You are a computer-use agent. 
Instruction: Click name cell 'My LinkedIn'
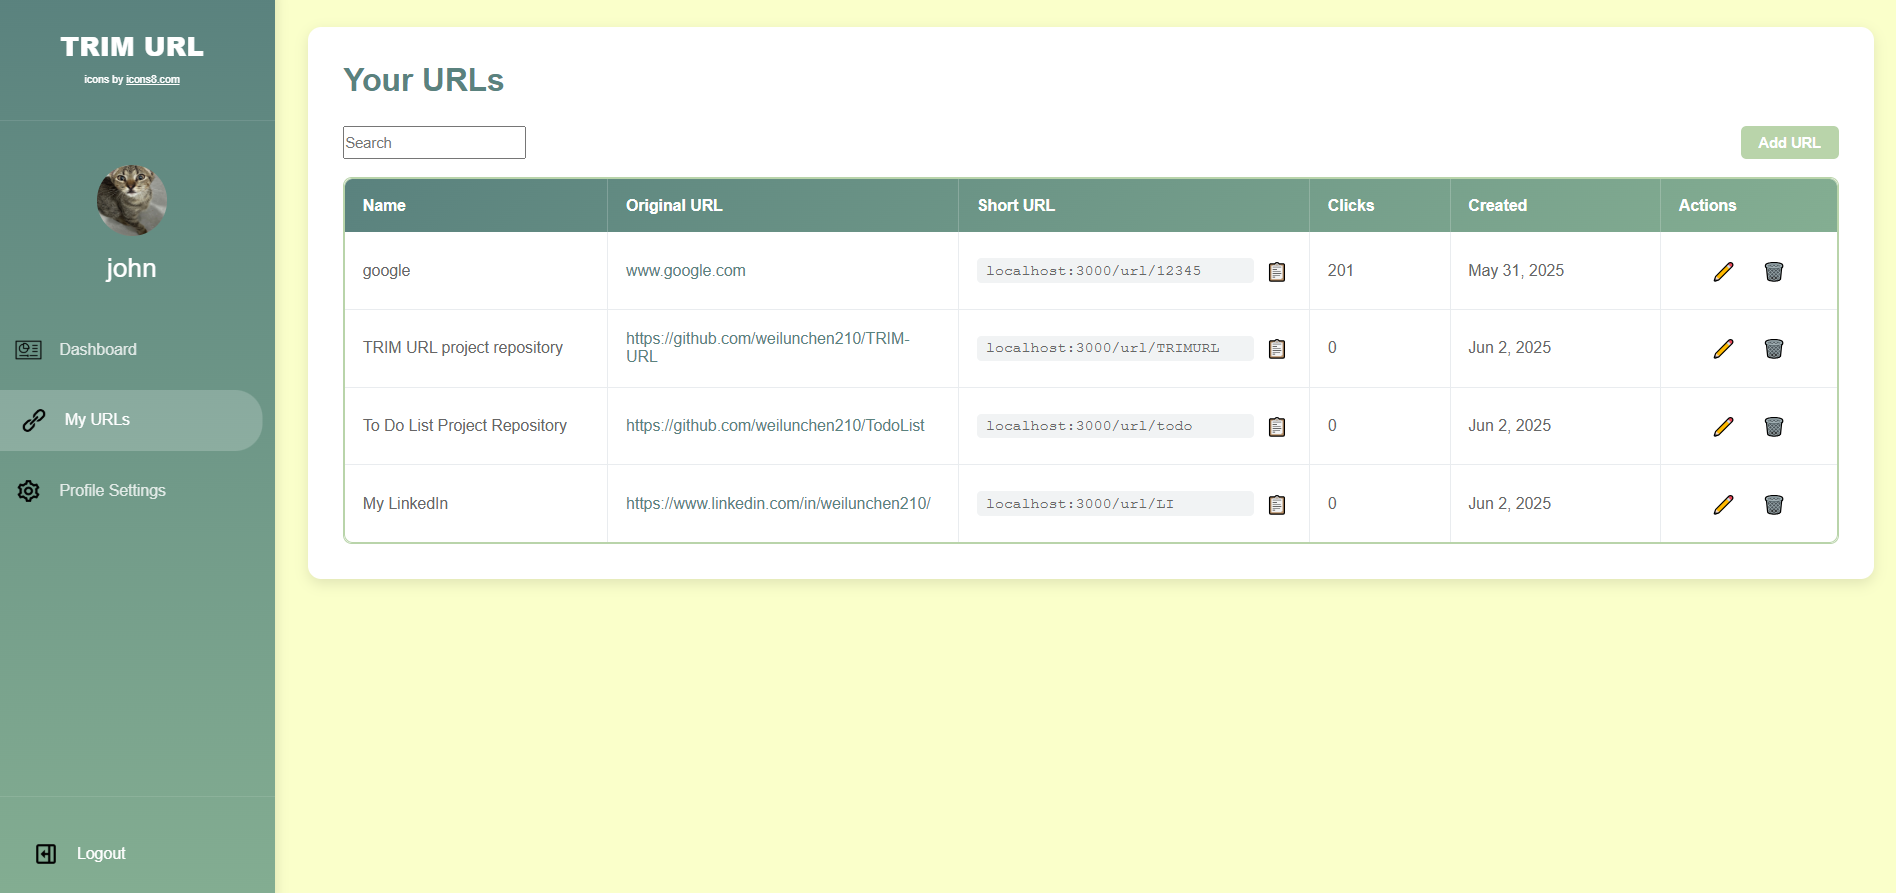point(405,504)
